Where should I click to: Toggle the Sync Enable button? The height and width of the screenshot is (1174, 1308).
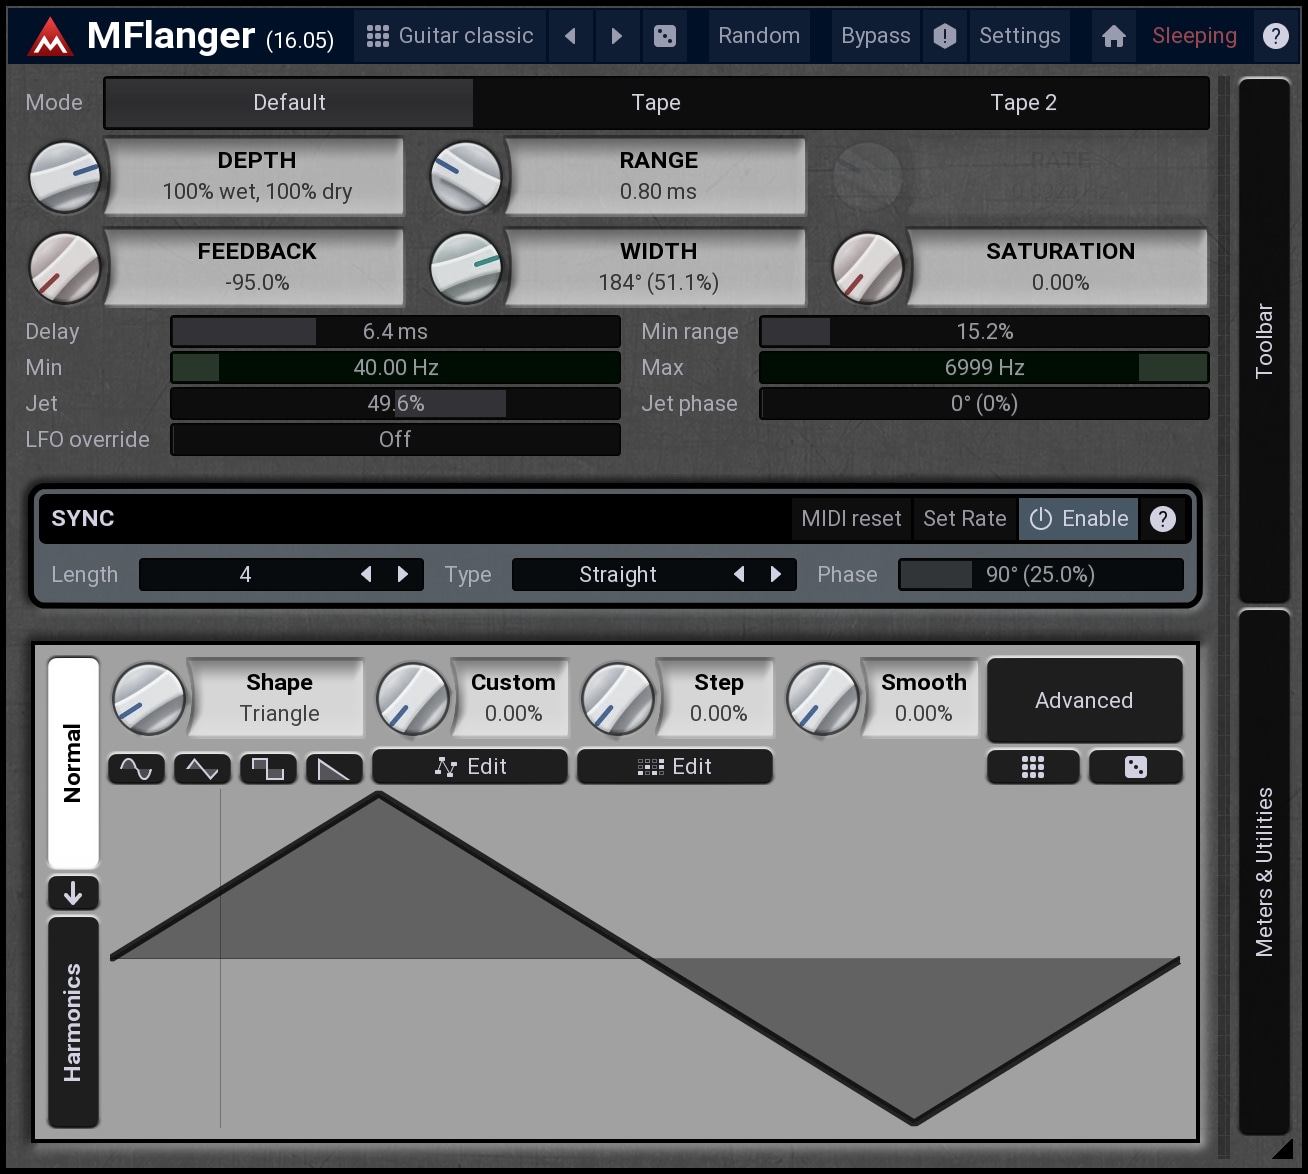1079,518
